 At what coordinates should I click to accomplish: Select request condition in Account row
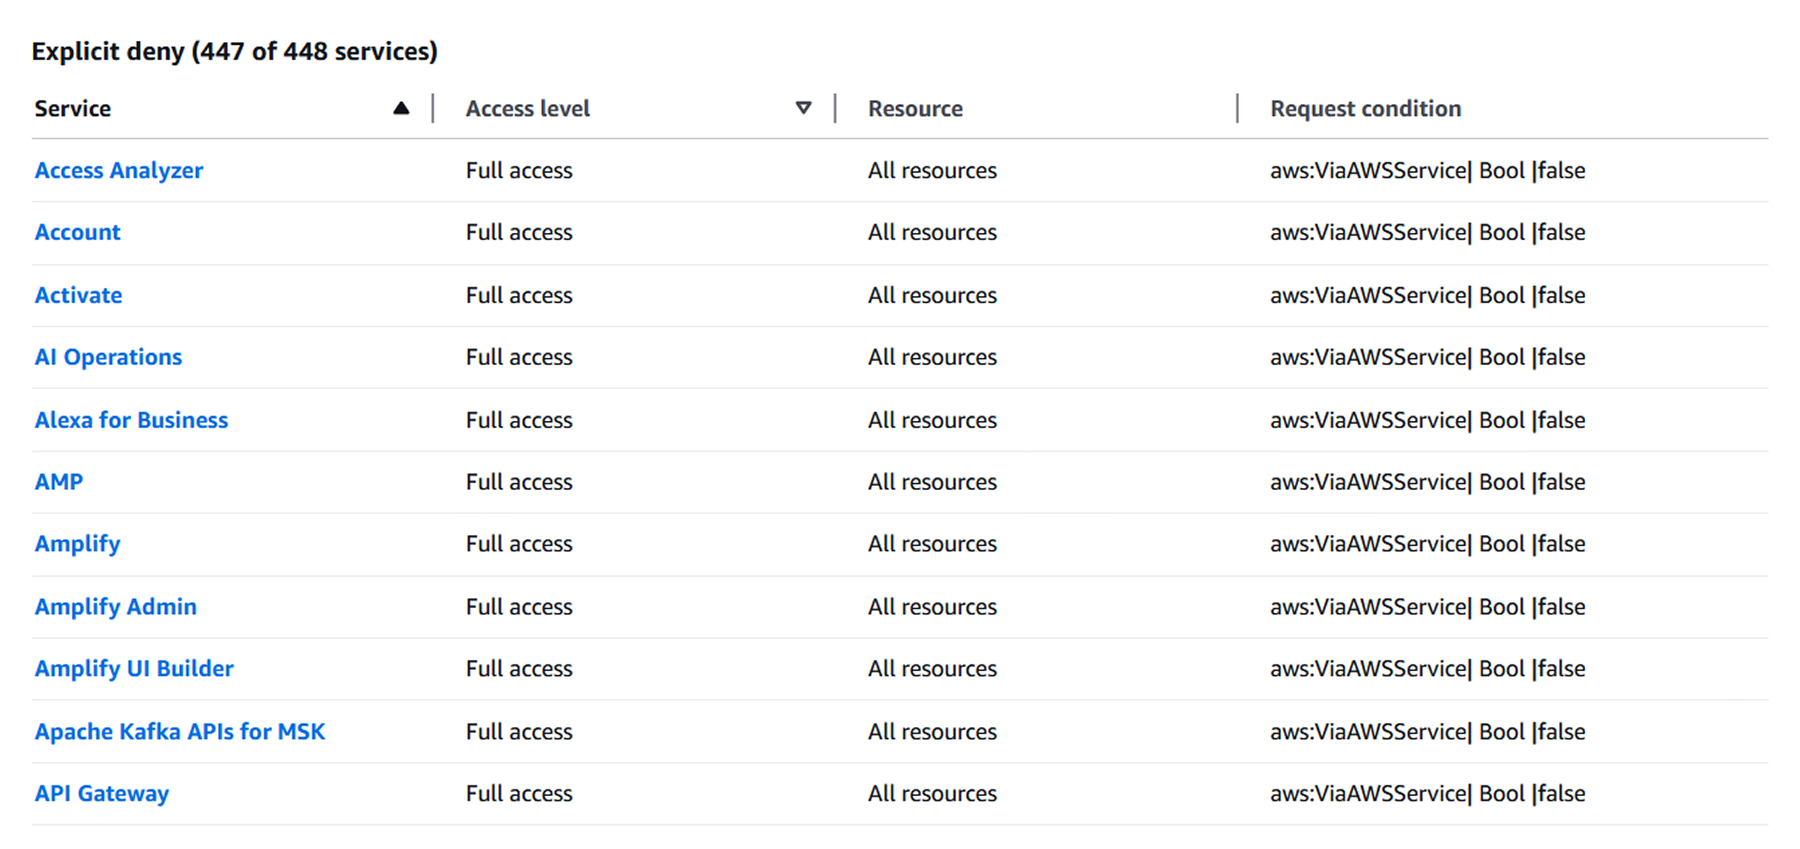pos(1428,232)
